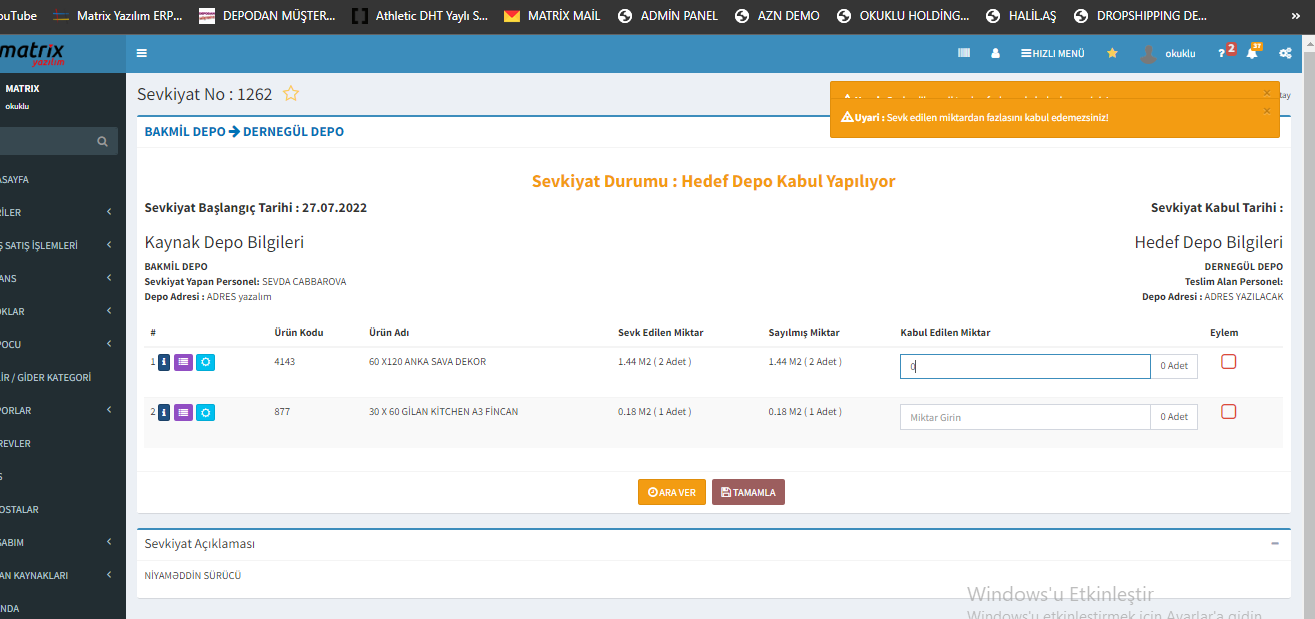Open the notifications bell icon
Viewport: 1315px width, 619px height.
[x=1252, y=53]
